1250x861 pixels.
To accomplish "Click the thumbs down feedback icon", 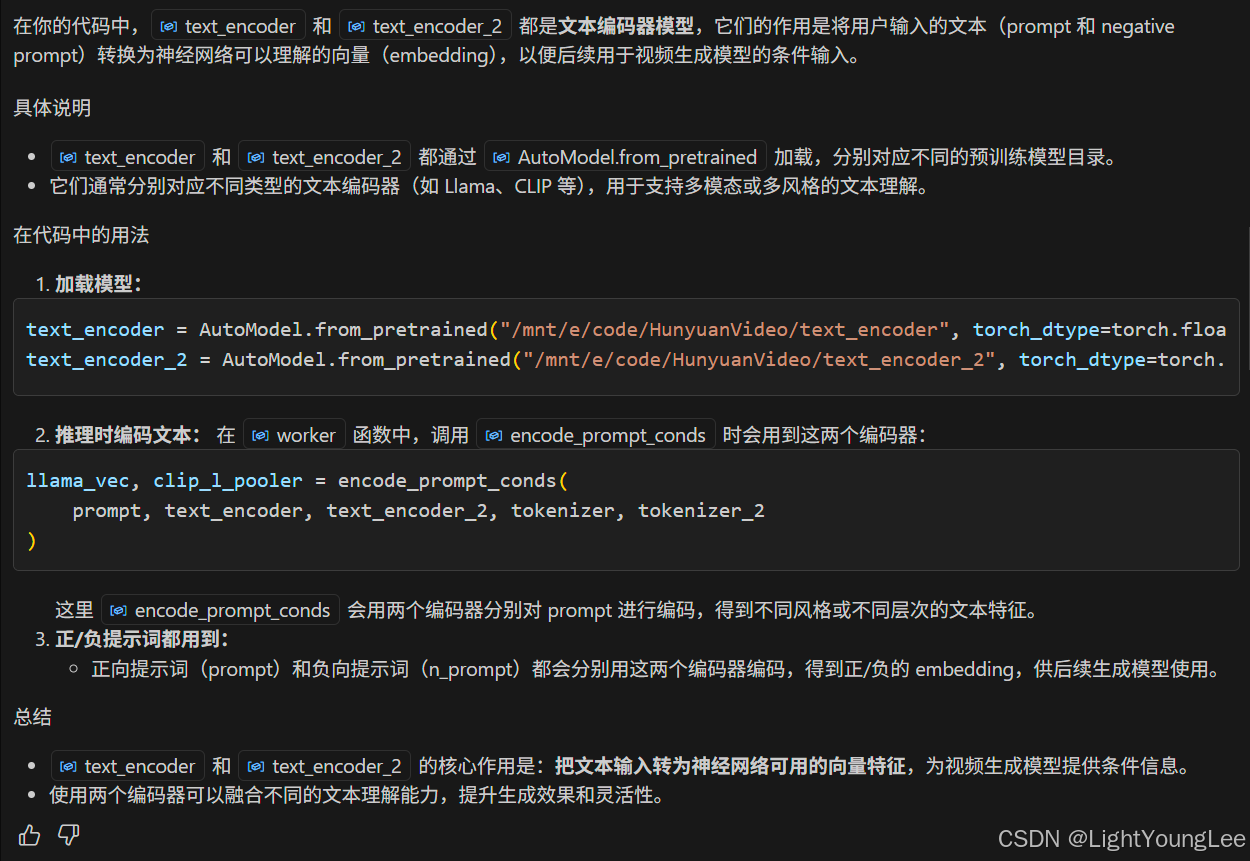I will [68, 834].
